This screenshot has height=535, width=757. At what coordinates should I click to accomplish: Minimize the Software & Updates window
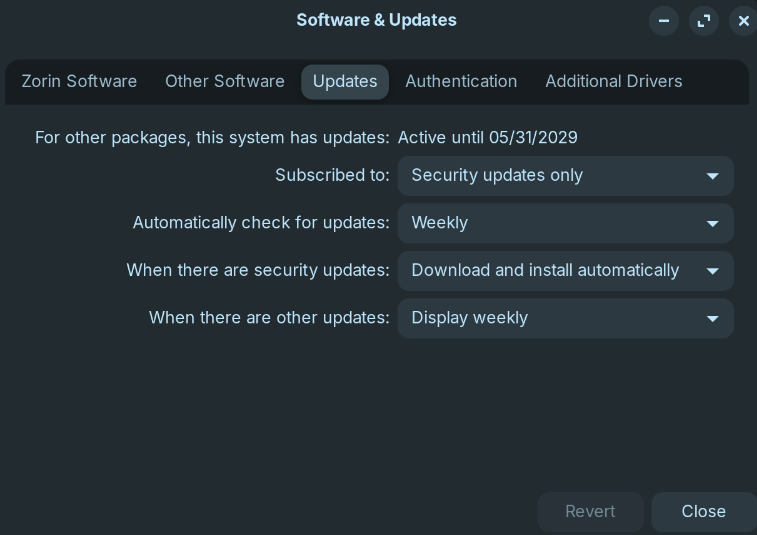(x=664, y=21)
